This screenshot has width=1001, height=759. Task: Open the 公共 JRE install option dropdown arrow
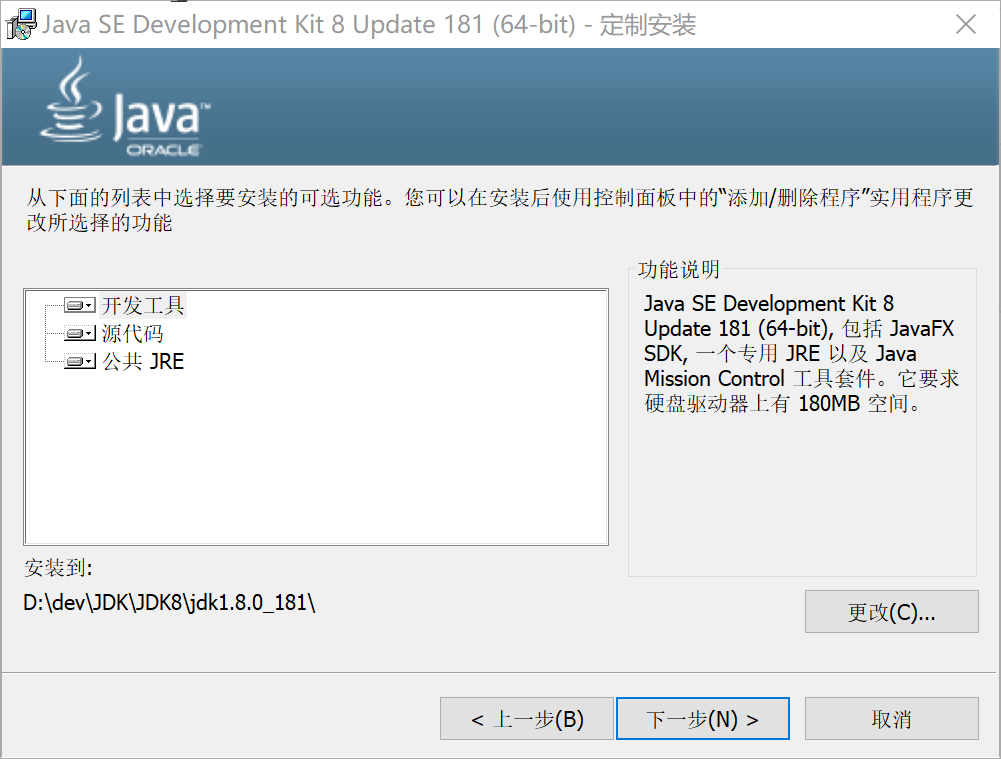[x=90, y=362]
